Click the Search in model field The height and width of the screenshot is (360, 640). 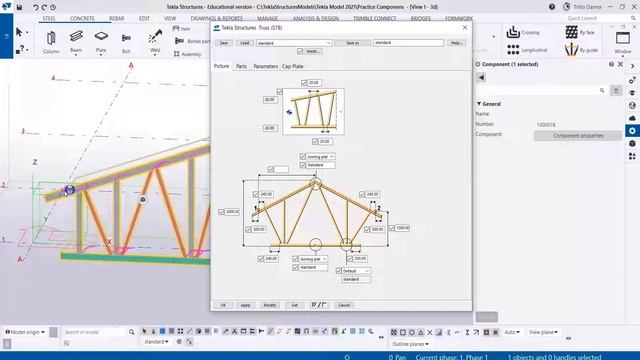[95, 332]
